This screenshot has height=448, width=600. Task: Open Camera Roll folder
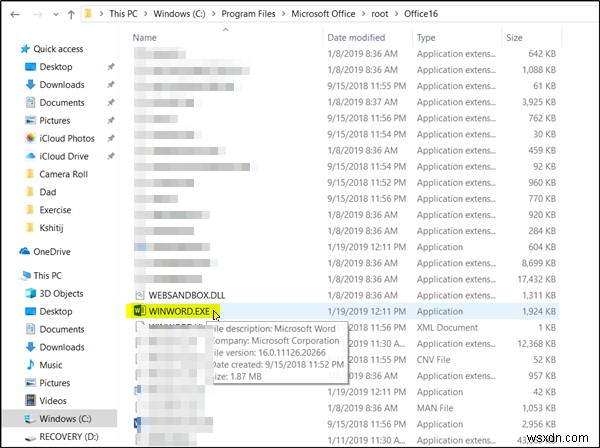(64, 174)
